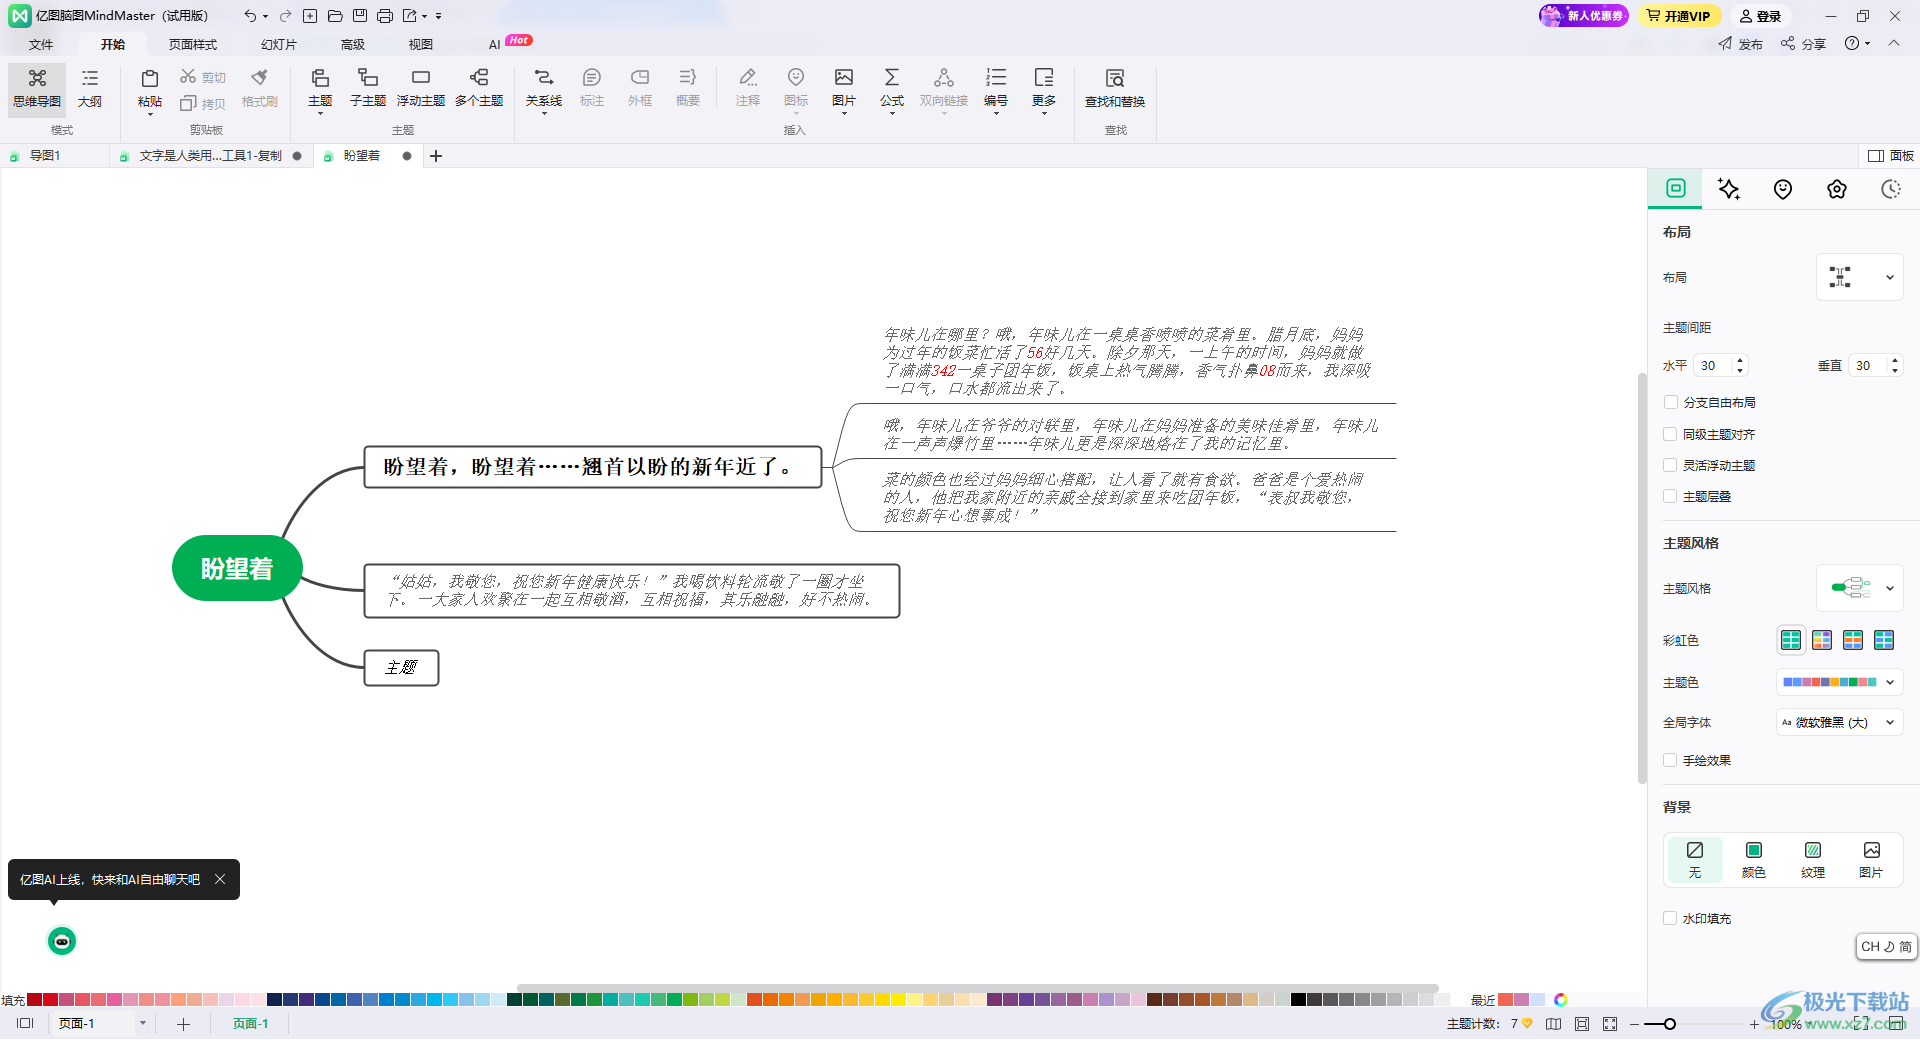Switch to the Advanced (高级) tab

(x=353, y=44)
